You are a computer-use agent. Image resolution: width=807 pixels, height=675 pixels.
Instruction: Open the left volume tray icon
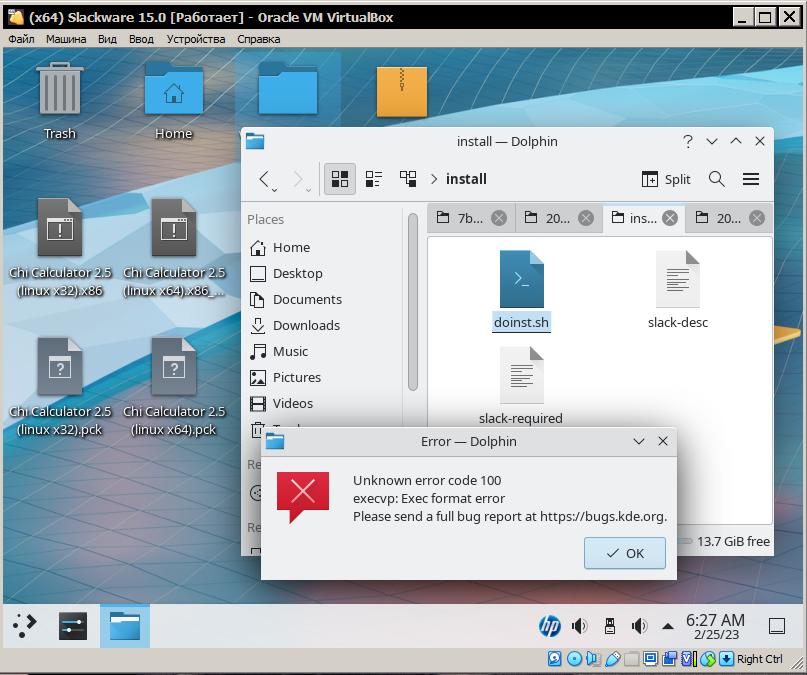(580, 626)
